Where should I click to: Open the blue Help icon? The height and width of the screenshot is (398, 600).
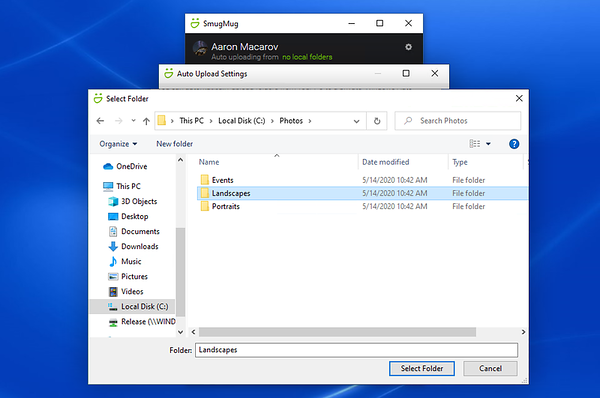click(514, 144)
